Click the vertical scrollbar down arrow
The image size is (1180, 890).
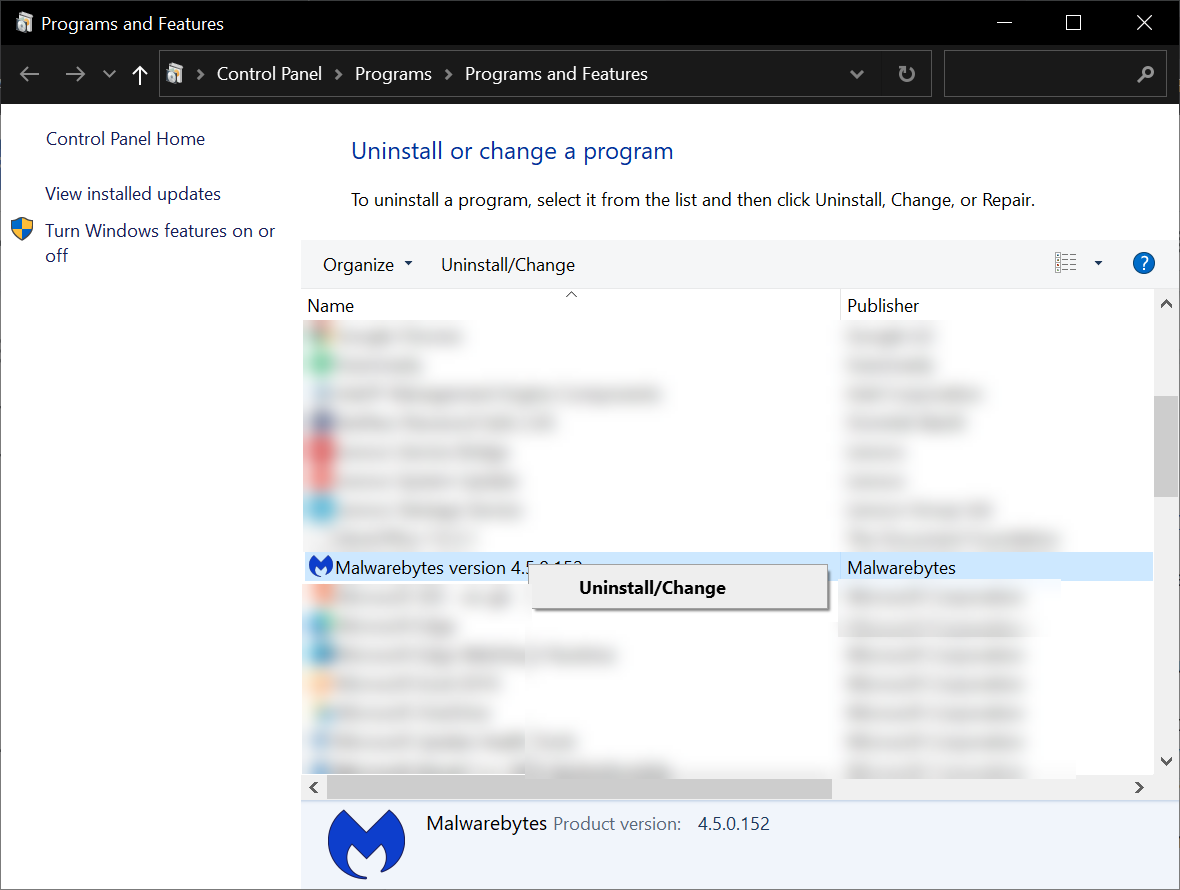tap(1166, 761)
